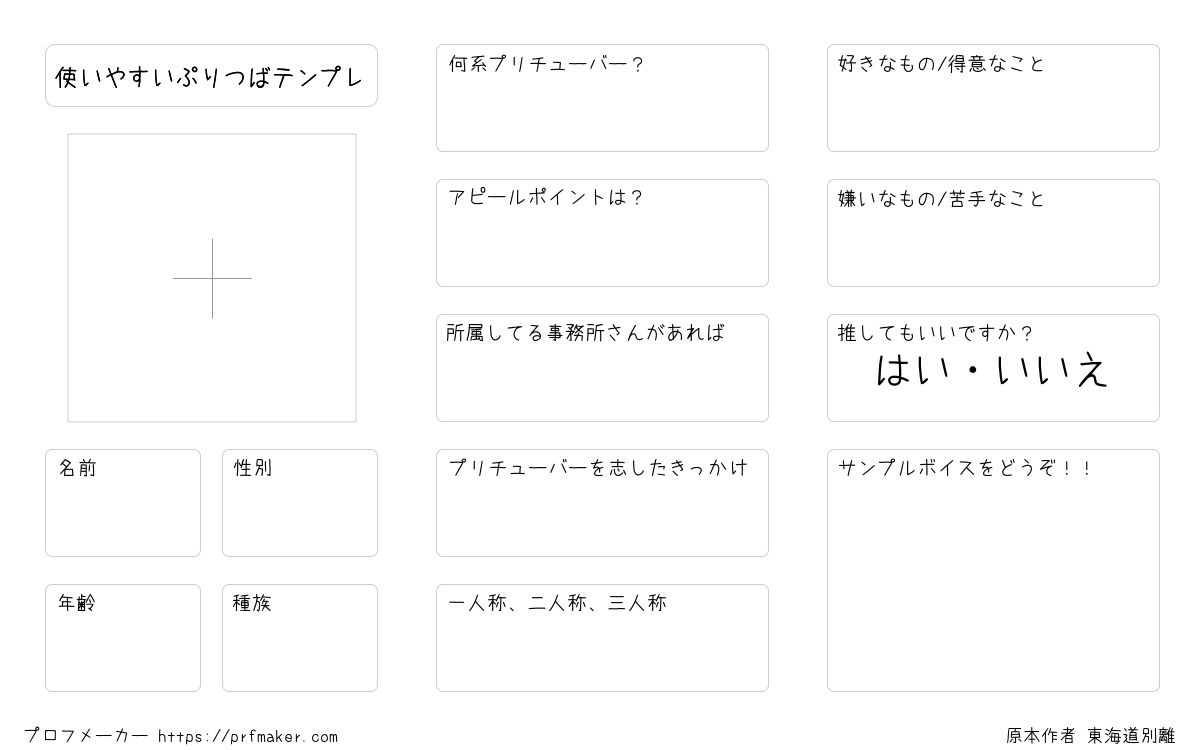1200x750 pixels.
Task: Choose いいえ in the 推してもいいですか answer
Action: 1053,371
